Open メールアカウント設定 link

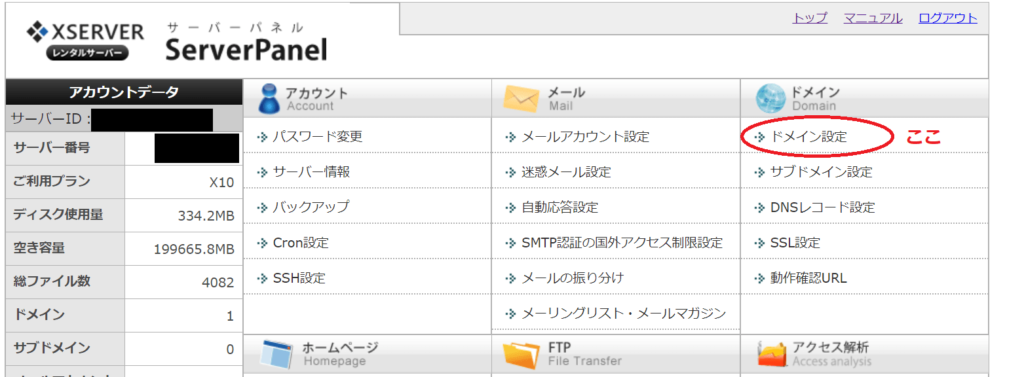click(x=586, y=137)
